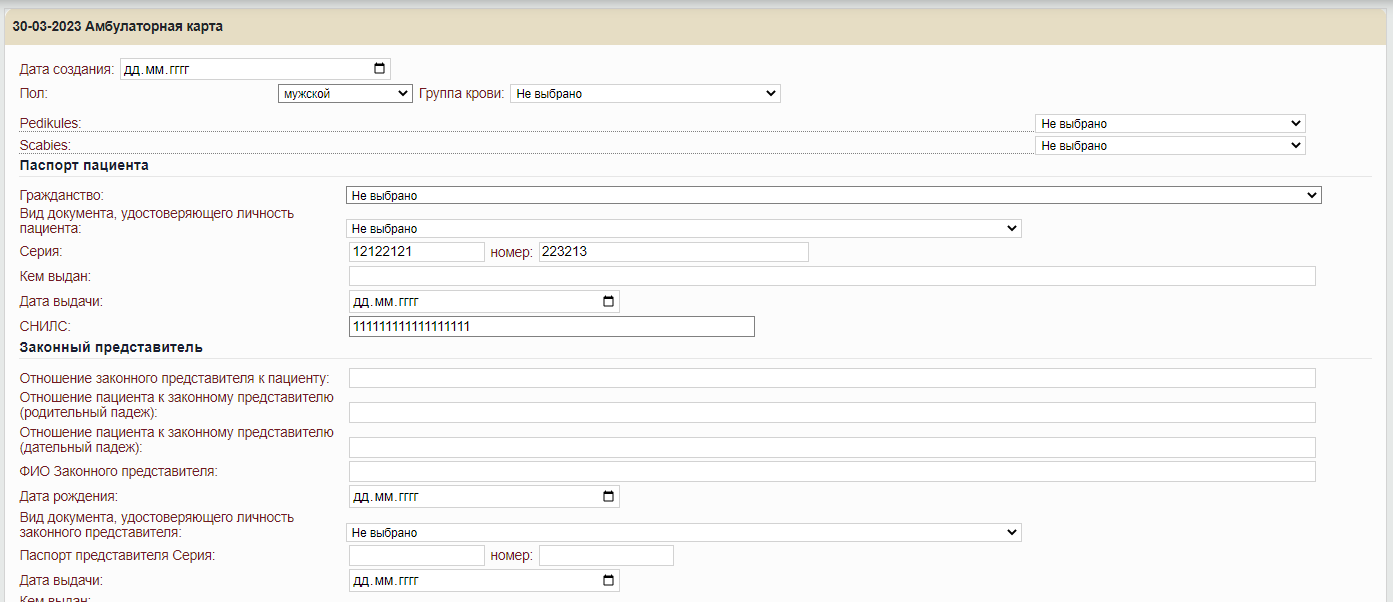The image size is (1393, 602).
Task: Click relation field for родительный падеж
Action: click(x=831, y=413)
